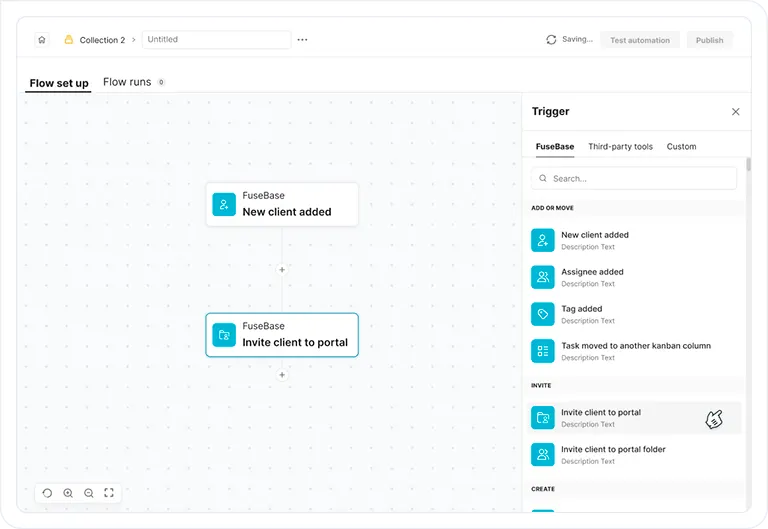Select Third-party tools tab
This screenshot has width=768, height=529.
pos(620,146)
